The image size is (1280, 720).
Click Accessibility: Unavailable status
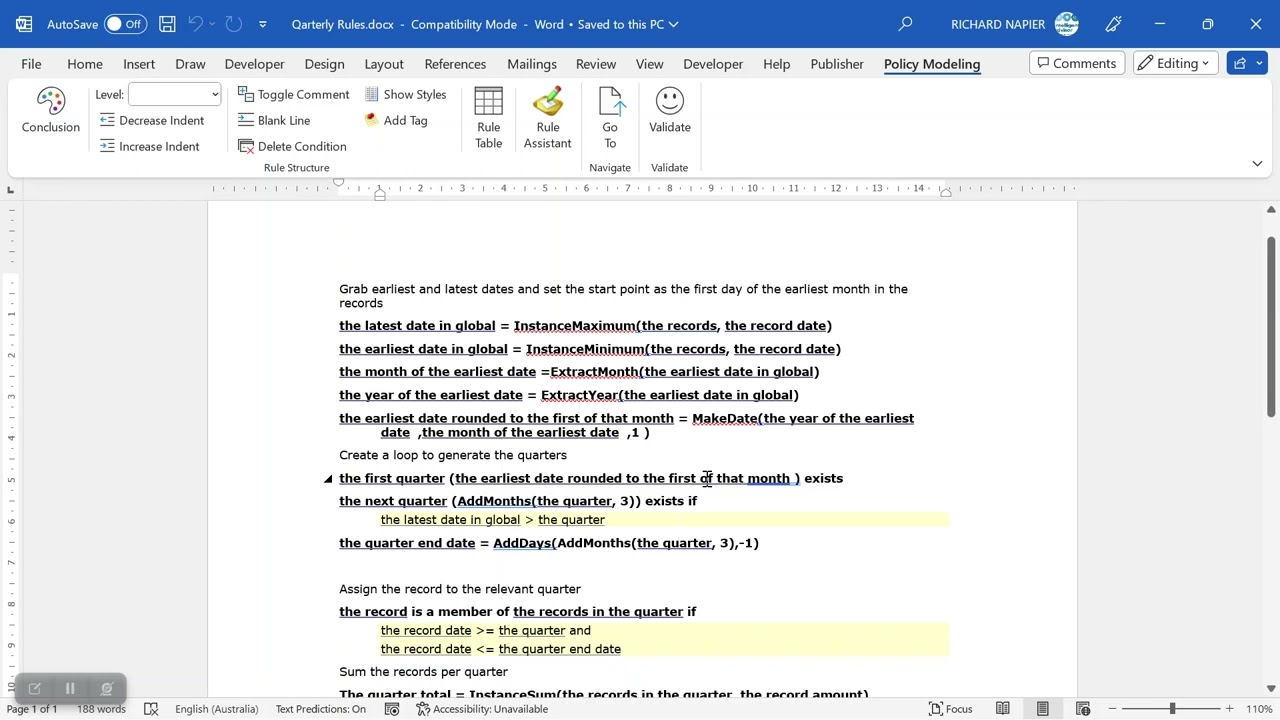(x=482, y=709)
